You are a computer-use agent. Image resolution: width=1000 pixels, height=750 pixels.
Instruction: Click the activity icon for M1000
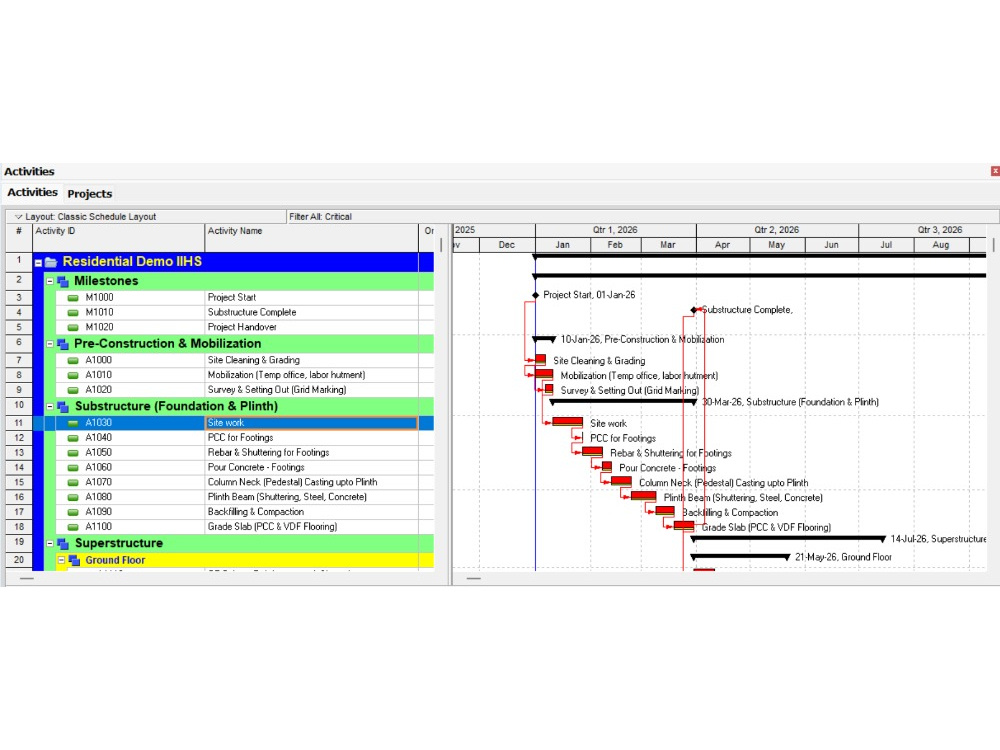click(73, 298)
